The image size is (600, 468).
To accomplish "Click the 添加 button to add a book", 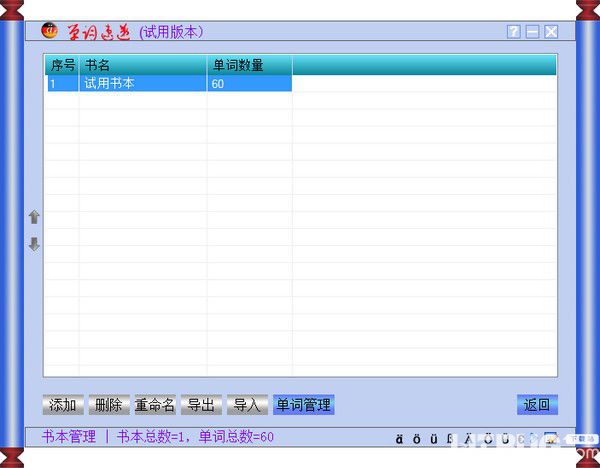I will click(63, 404).
